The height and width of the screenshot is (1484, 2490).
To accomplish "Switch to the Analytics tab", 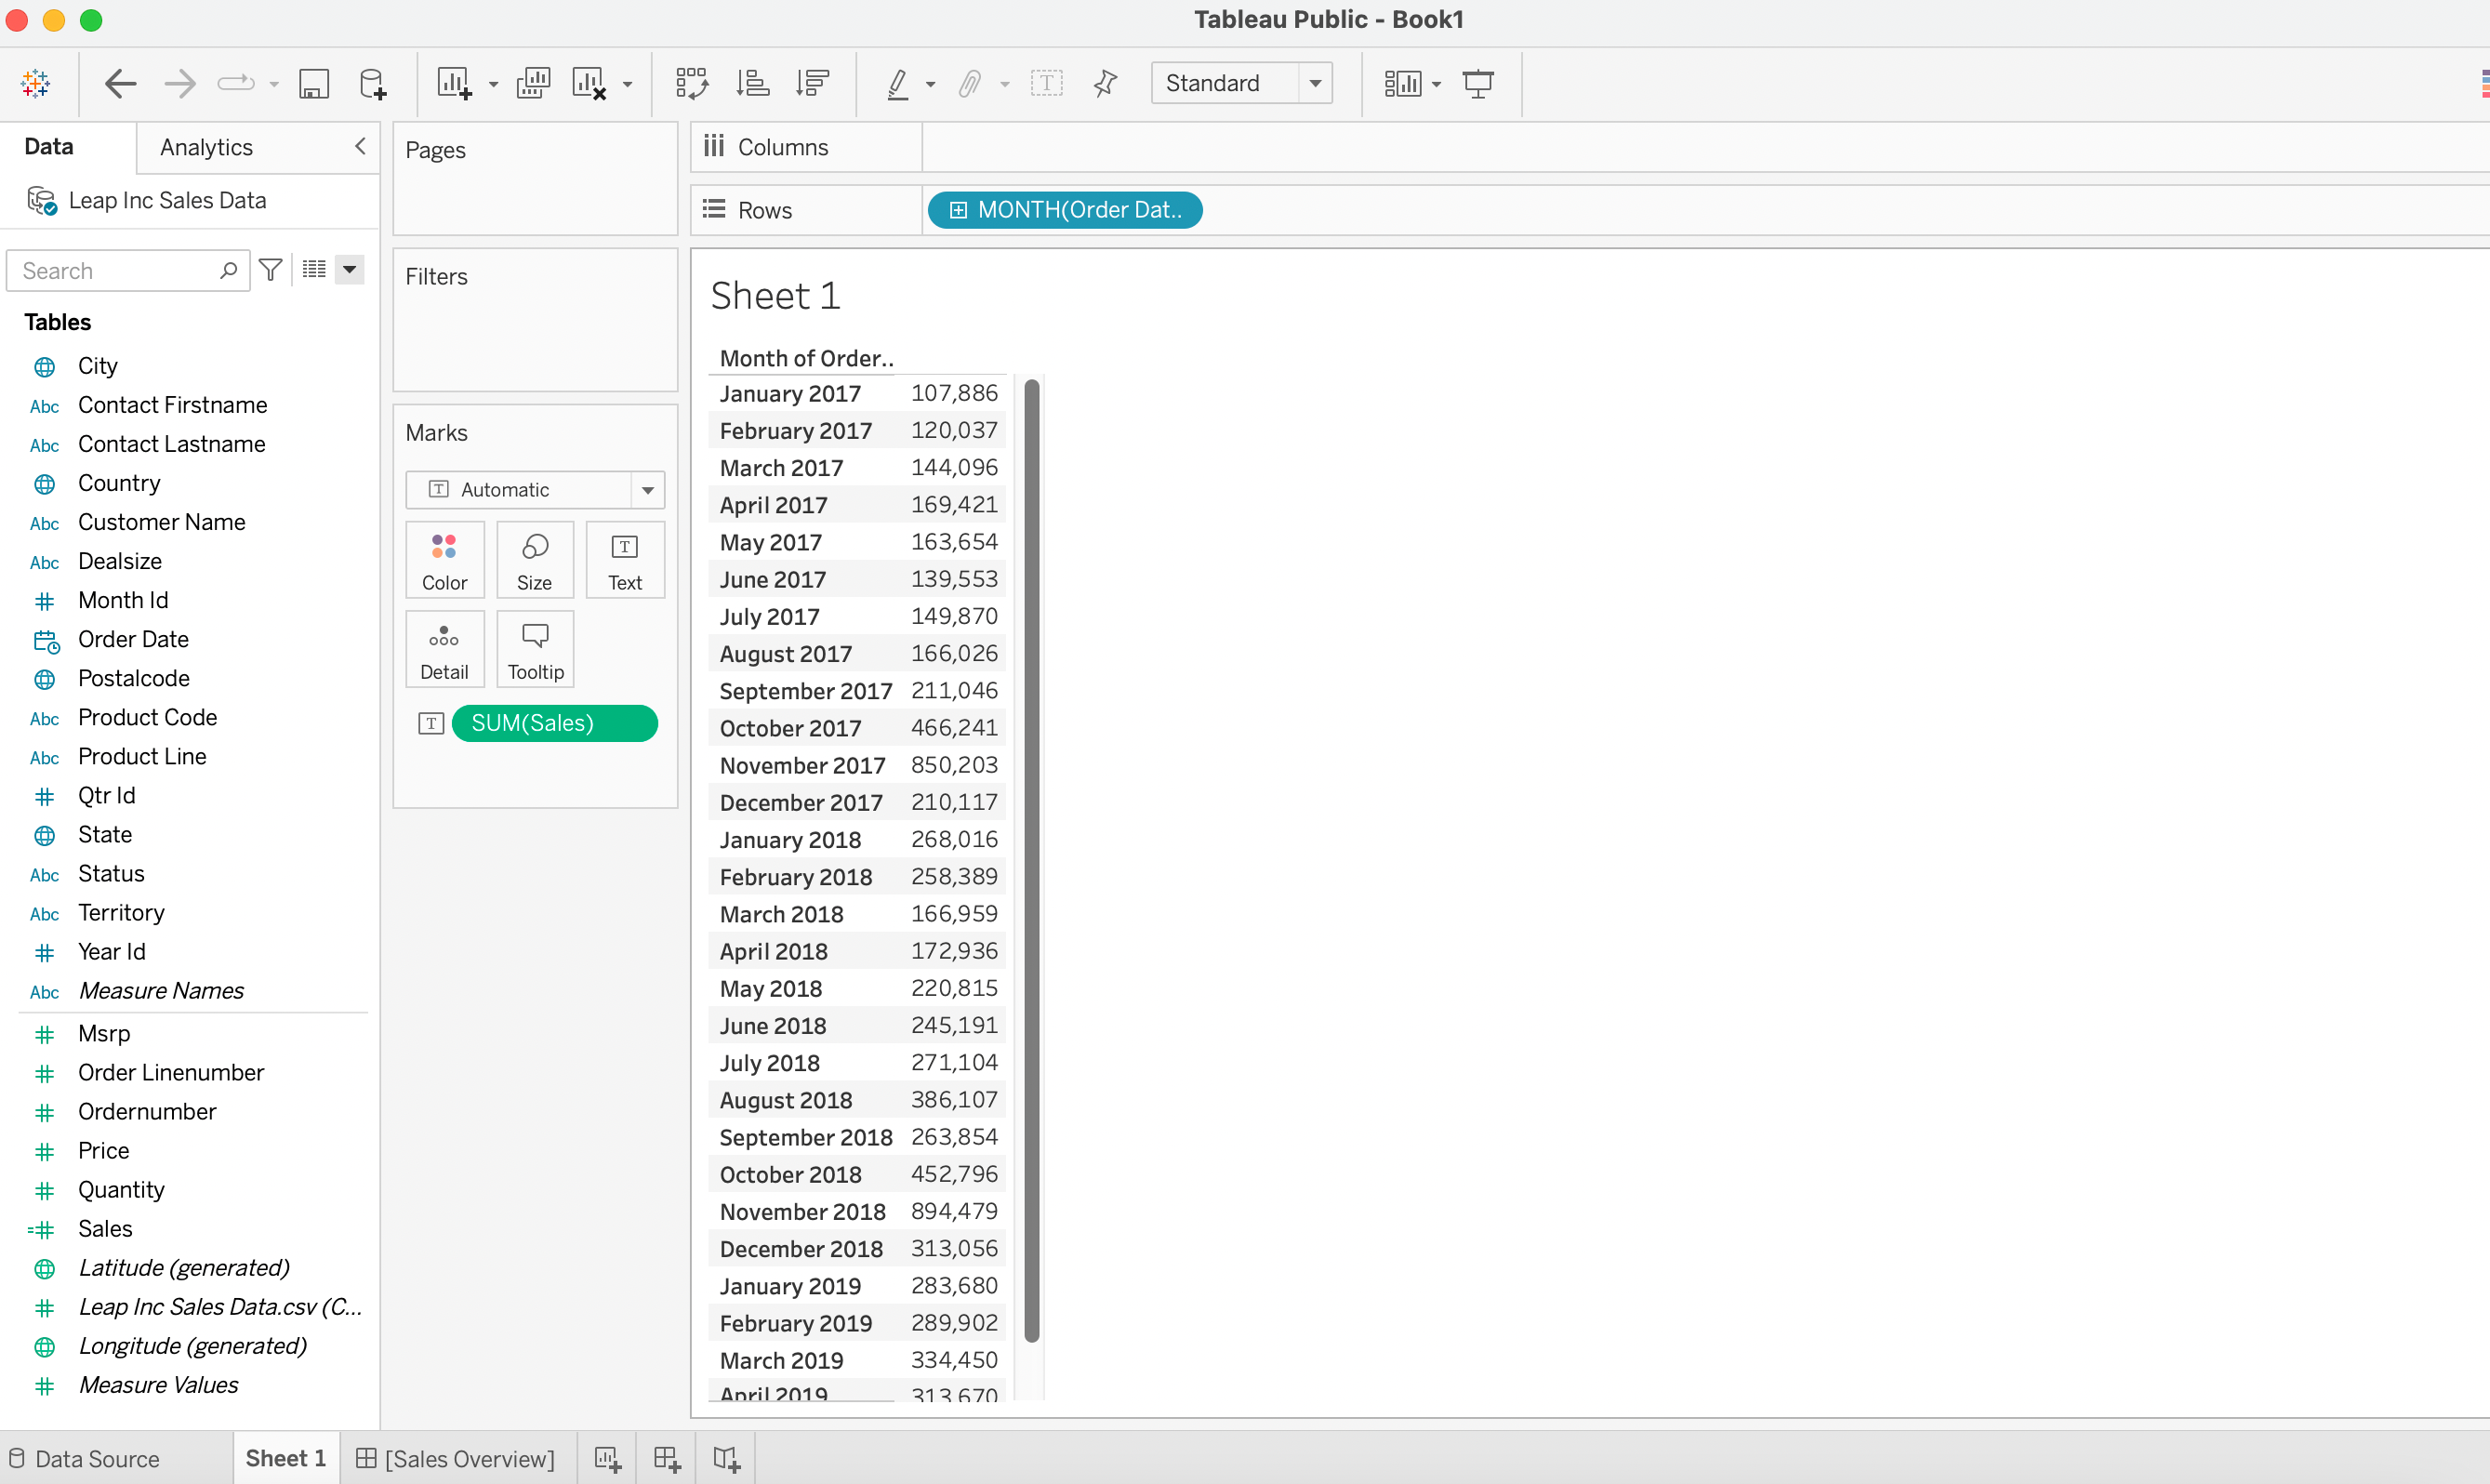I will 206,147.
